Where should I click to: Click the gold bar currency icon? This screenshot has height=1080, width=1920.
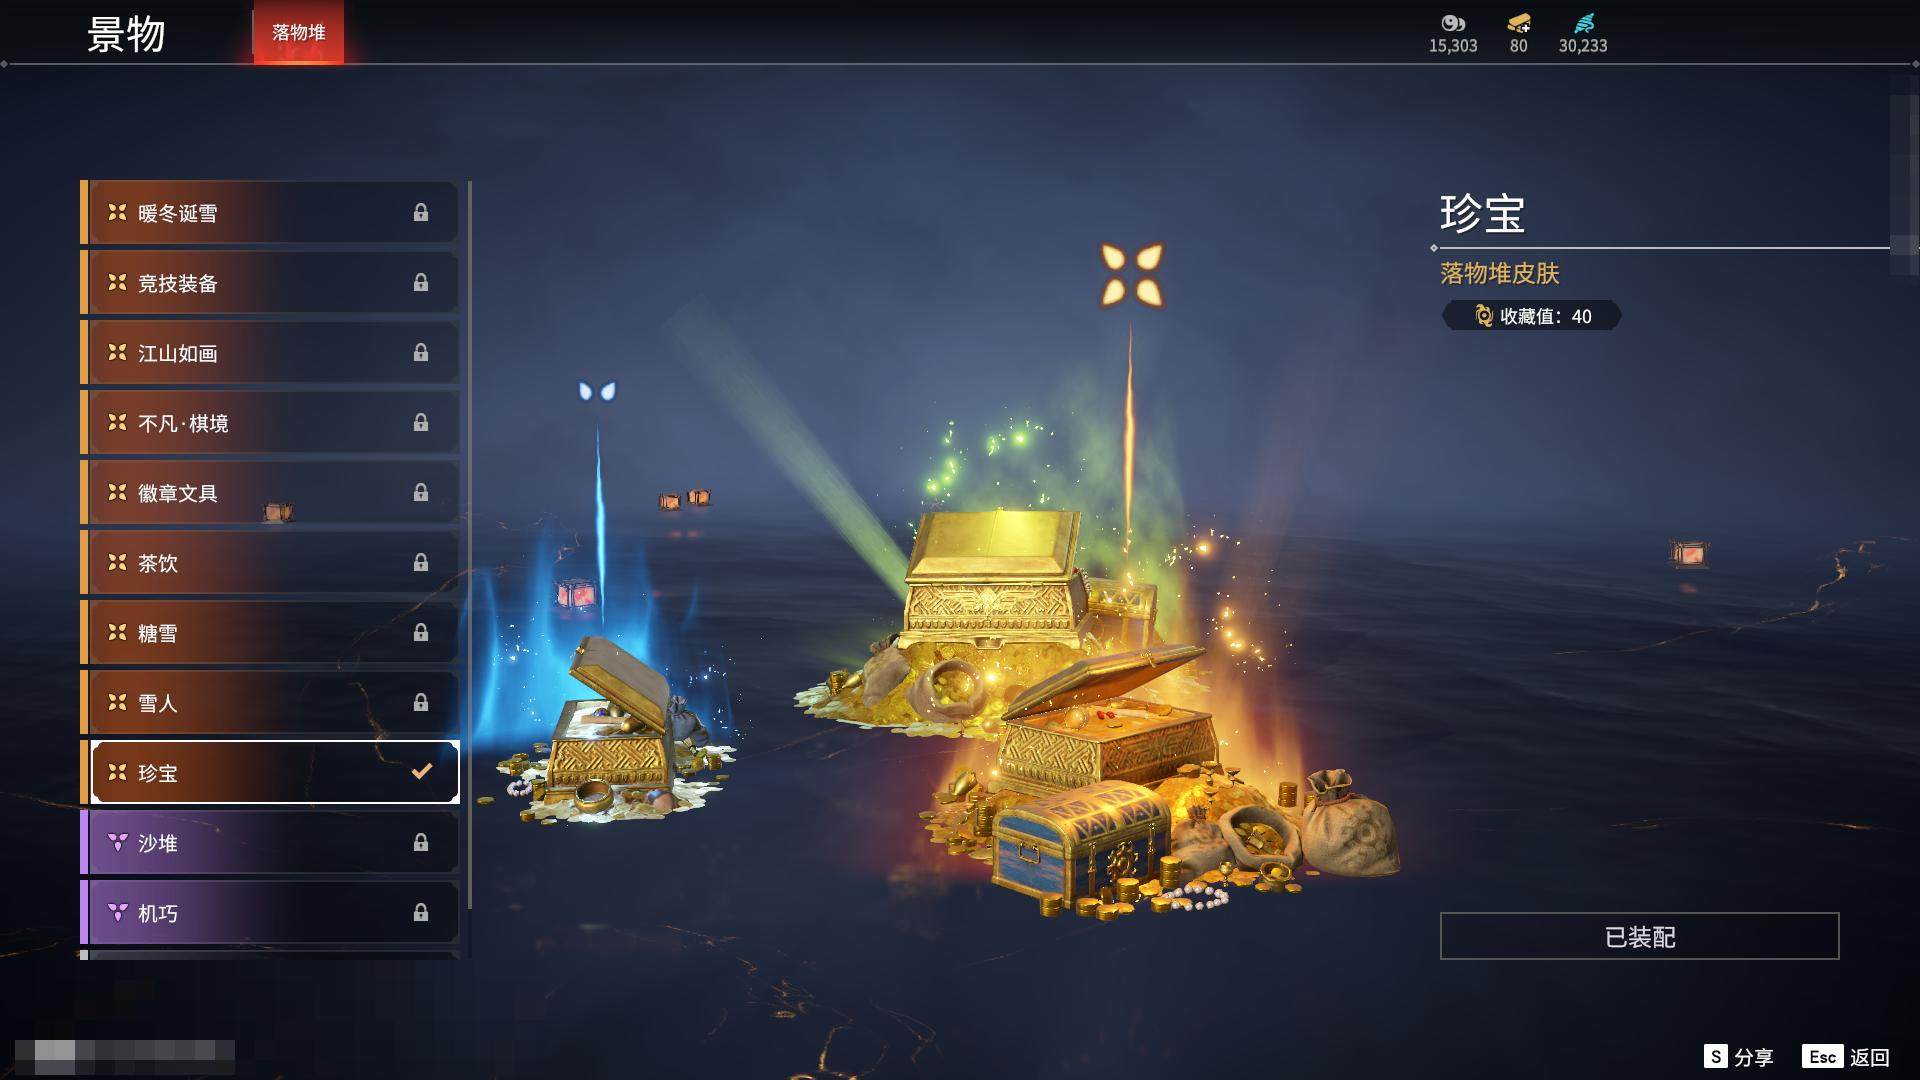1518,23
